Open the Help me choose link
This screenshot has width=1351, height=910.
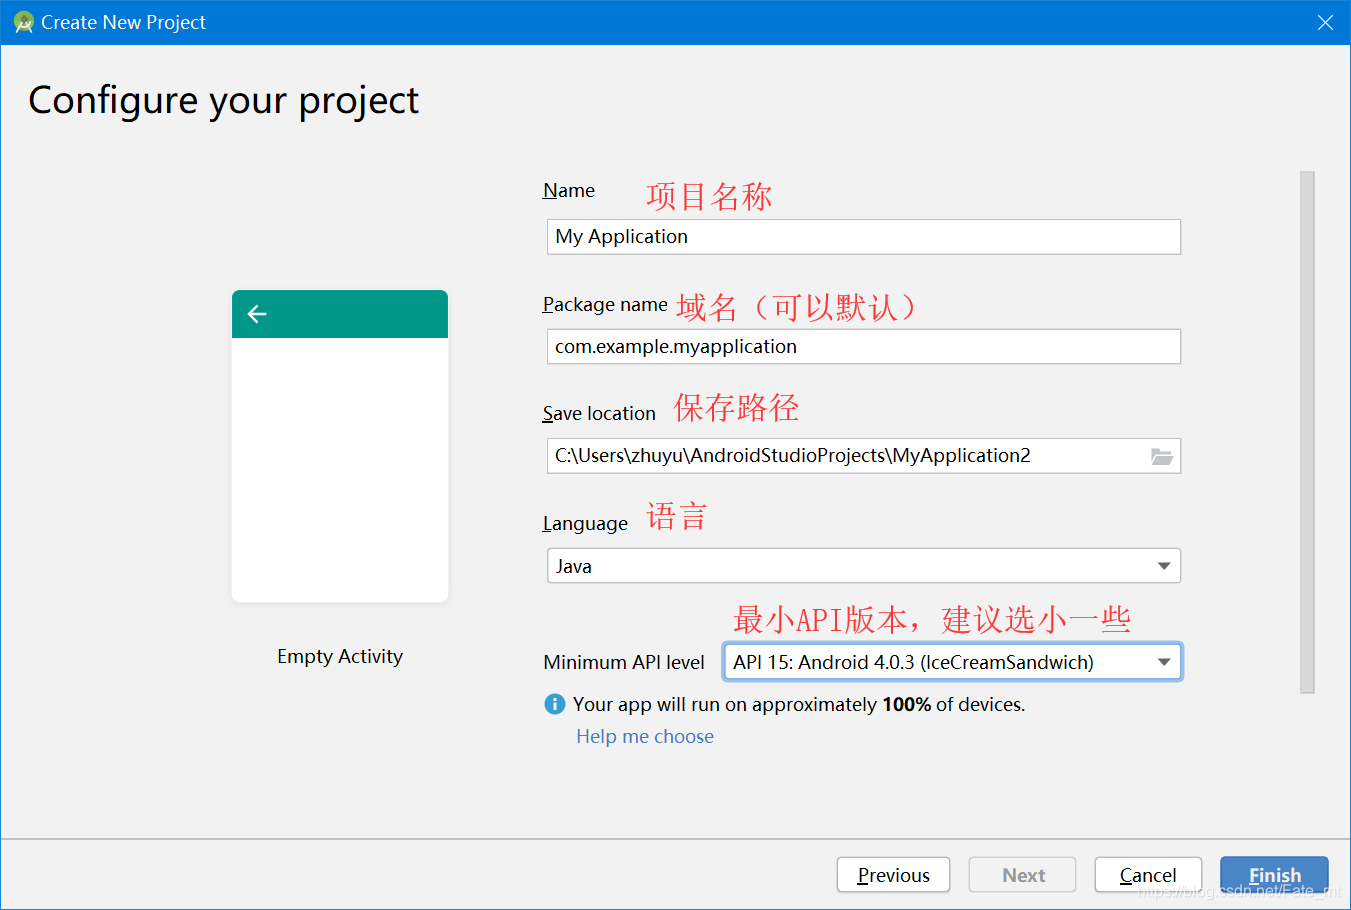[x=645, y=736]
